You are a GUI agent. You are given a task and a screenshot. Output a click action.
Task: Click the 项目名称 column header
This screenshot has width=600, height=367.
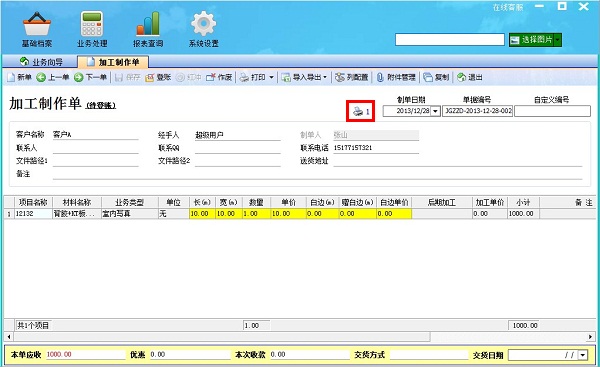click(33, 202)
